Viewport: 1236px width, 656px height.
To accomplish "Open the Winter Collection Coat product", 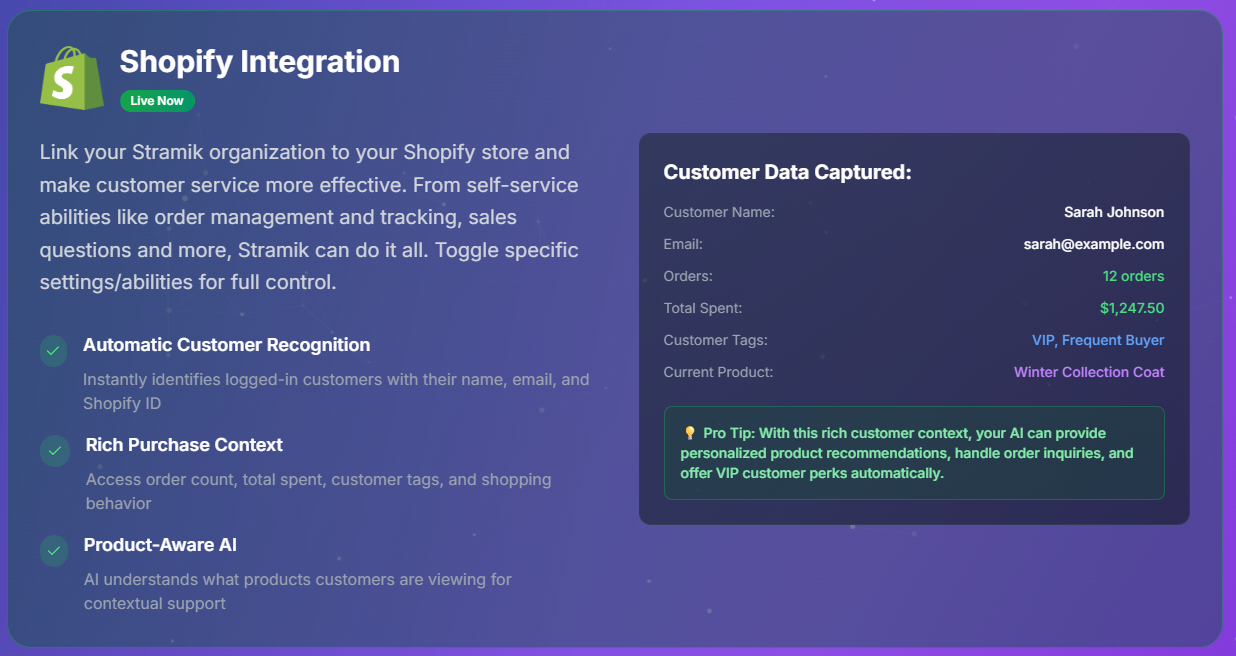I will click(x=1088, y=372).
